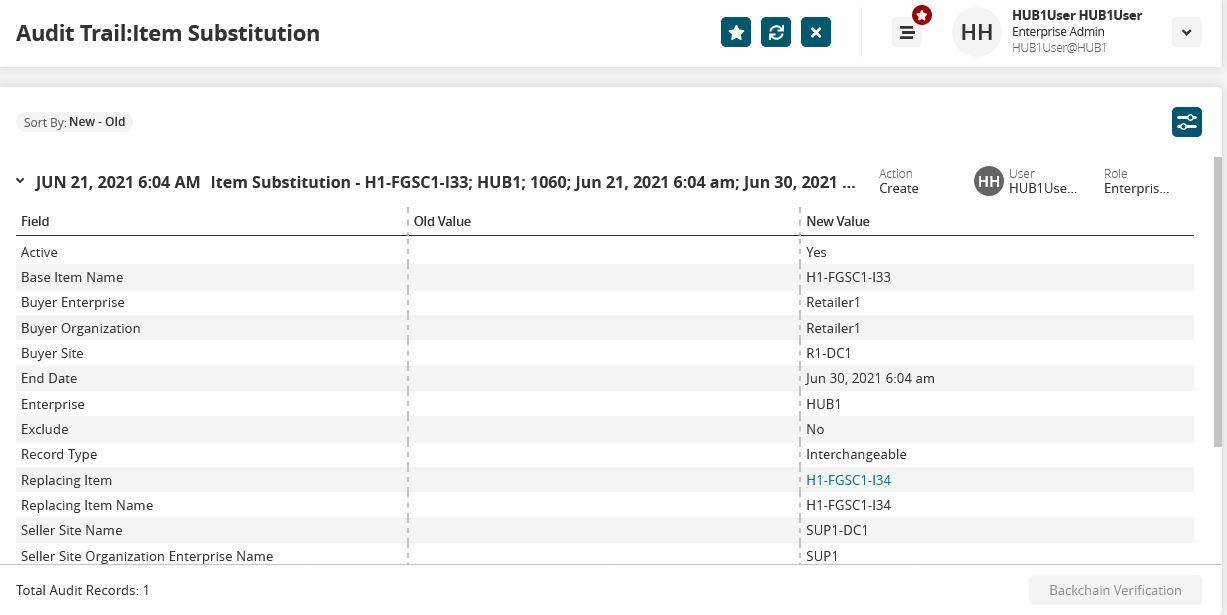Click the favorite star icon in header
This screenshot has width=1227, height=615.
click(736, 33)
